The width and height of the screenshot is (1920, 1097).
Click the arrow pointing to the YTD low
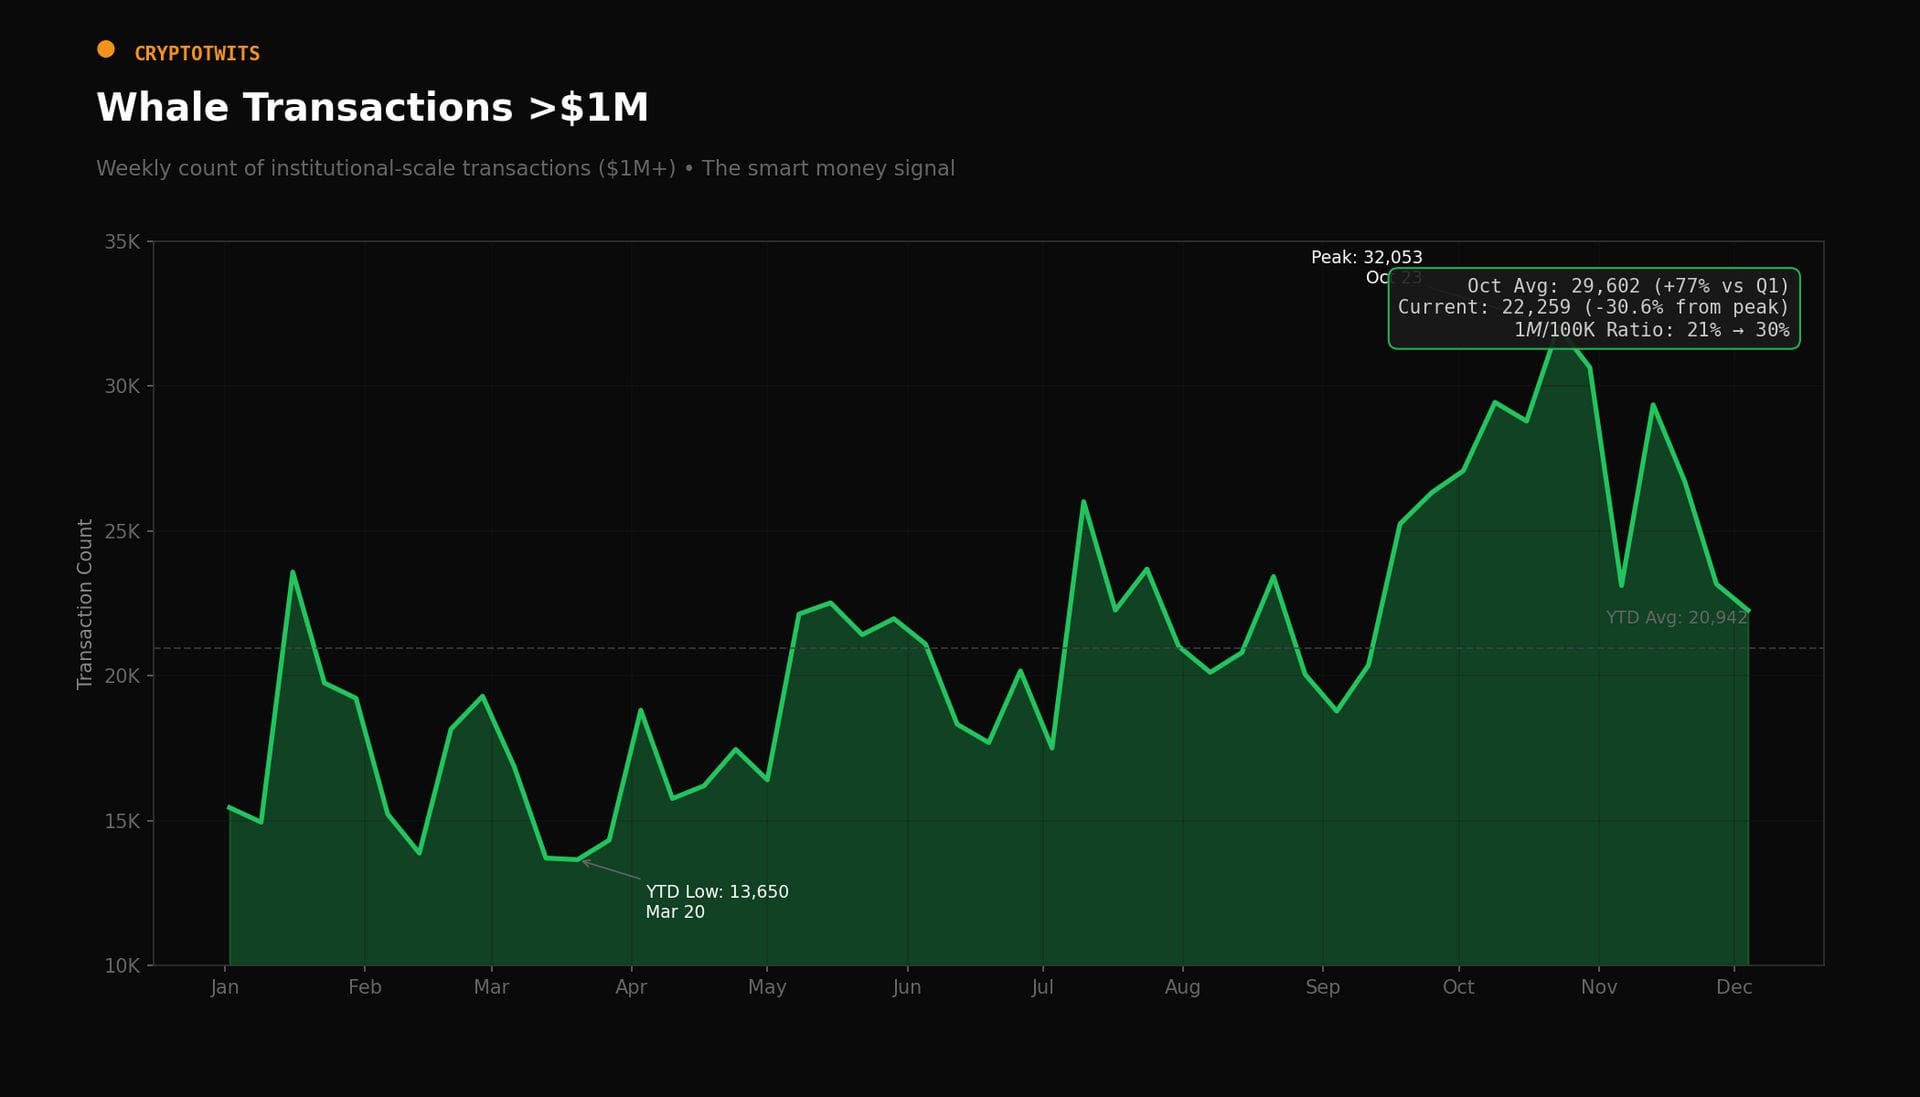point(611,870)
